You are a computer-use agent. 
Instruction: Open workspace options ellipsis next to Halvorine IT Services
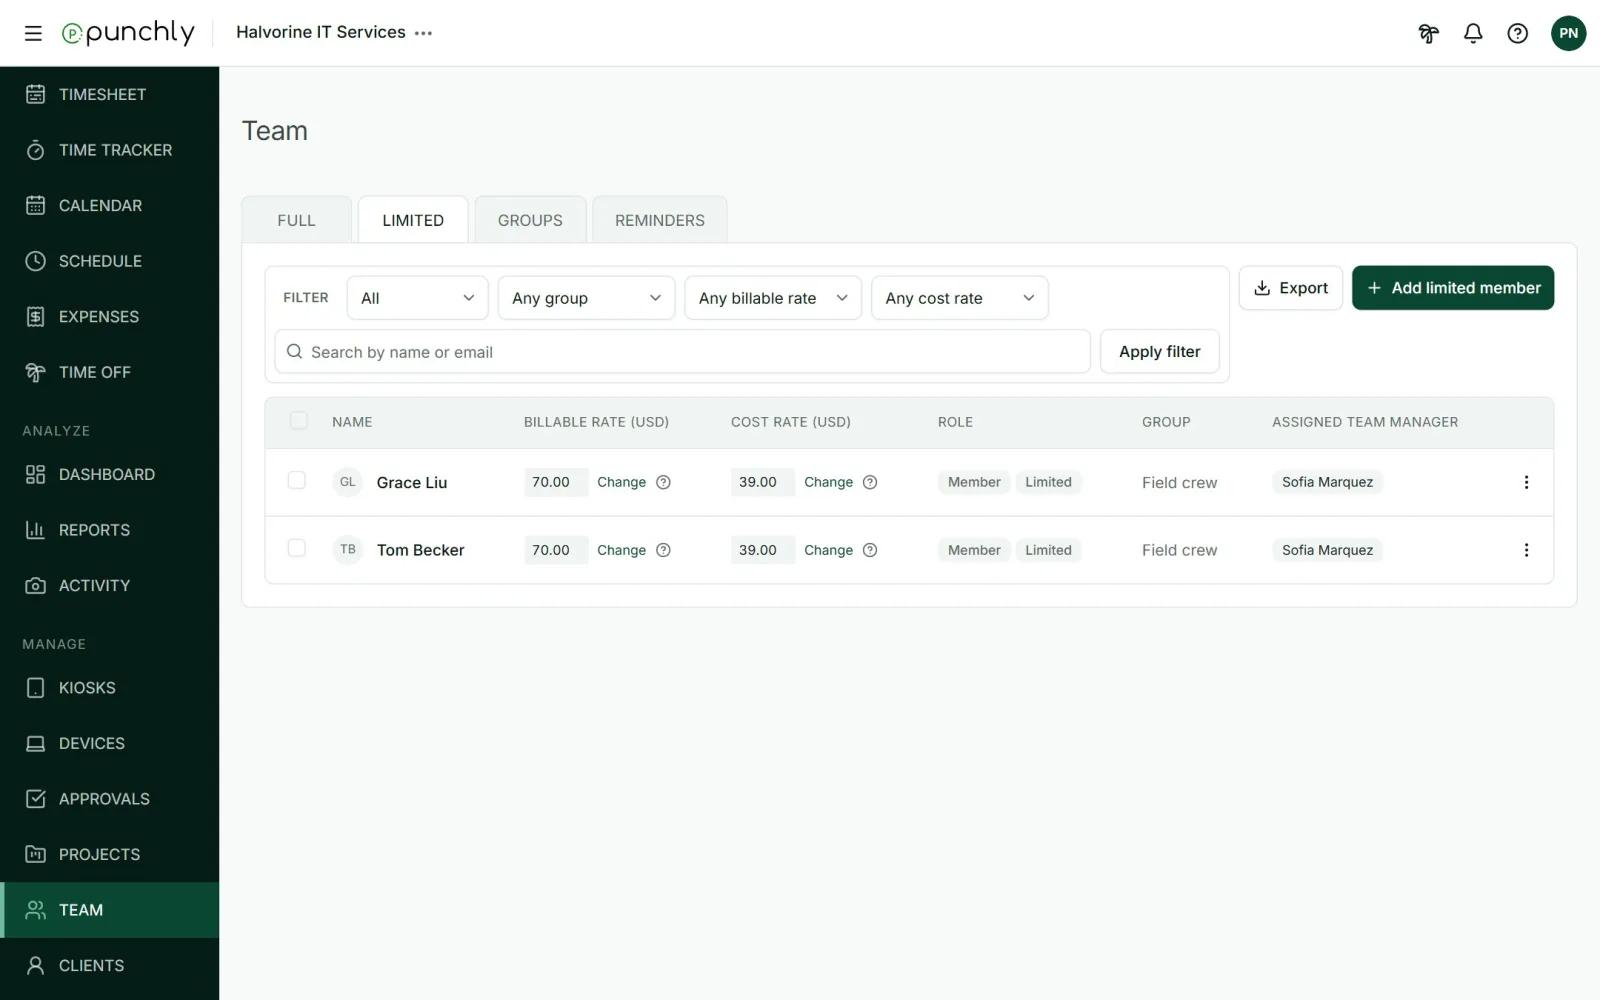pos(424,33)
